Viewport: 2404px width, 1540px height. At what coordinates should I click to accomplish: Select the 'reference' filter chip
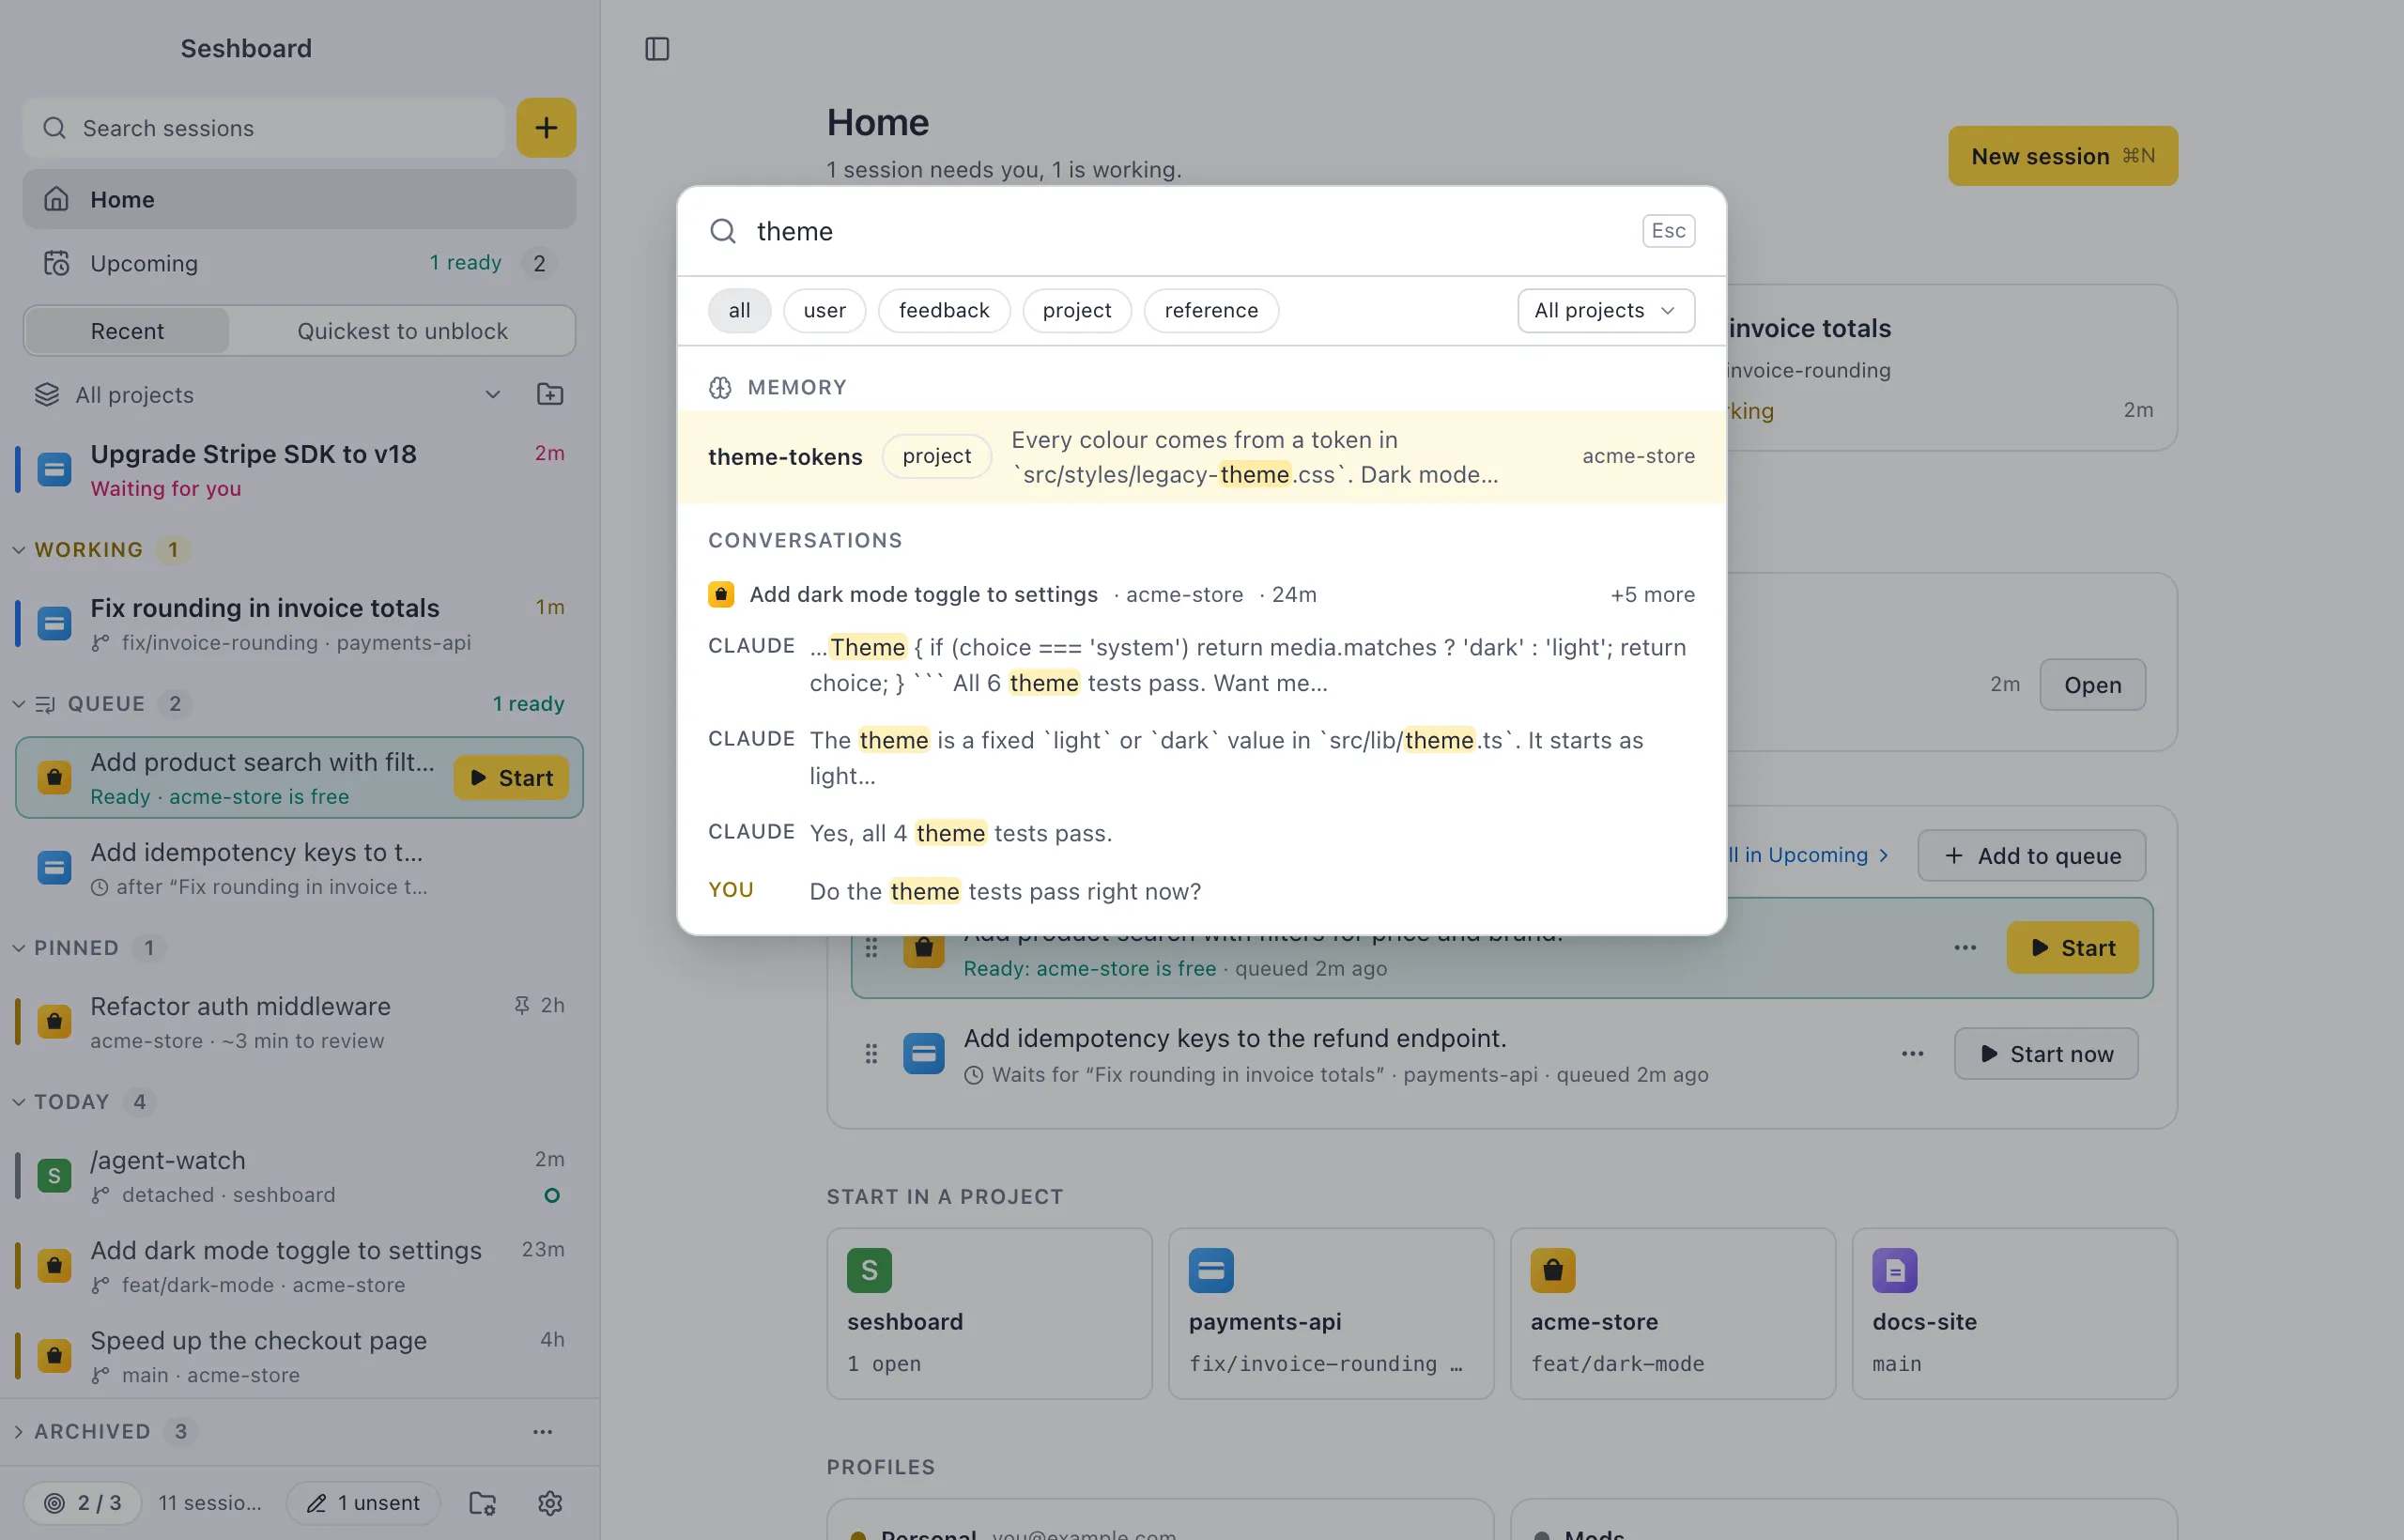coord(1211,310)
